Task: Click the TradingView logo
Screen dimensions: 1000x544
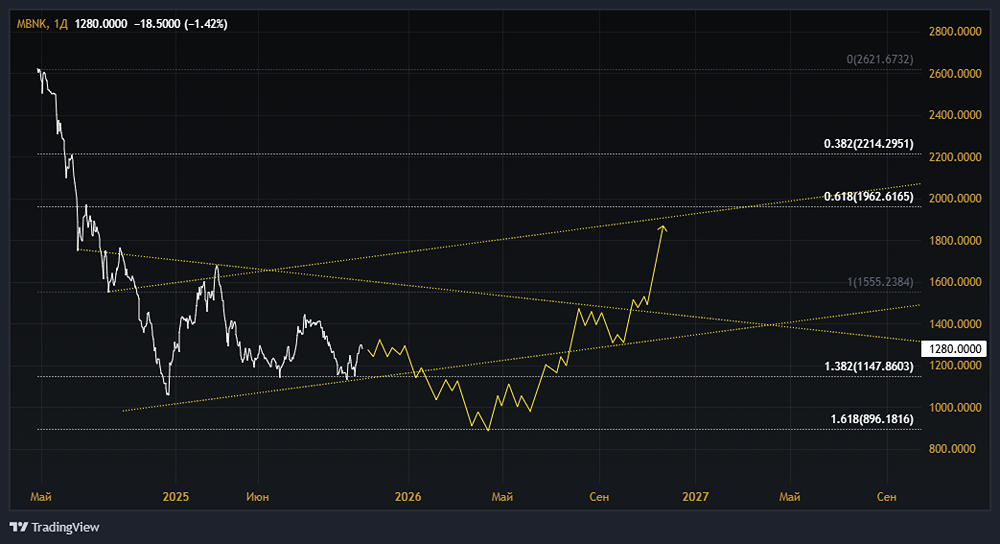Action: 54,527
